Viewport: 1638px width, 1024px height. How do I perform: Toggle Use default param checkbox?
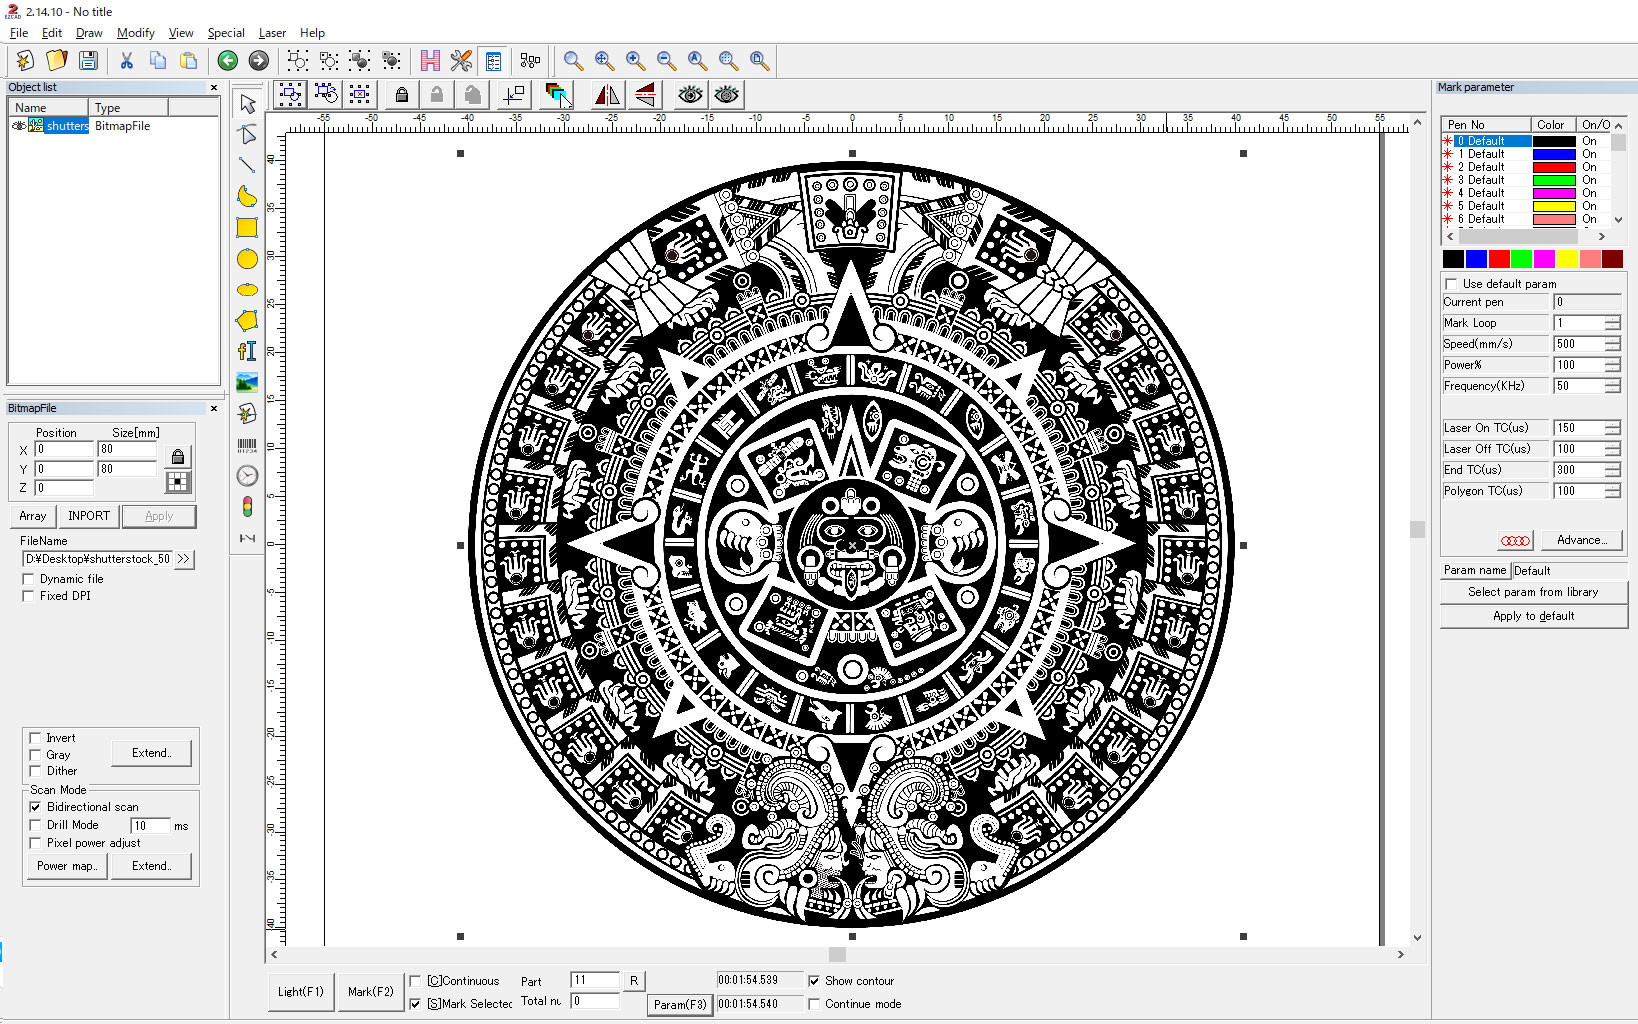1451,284
